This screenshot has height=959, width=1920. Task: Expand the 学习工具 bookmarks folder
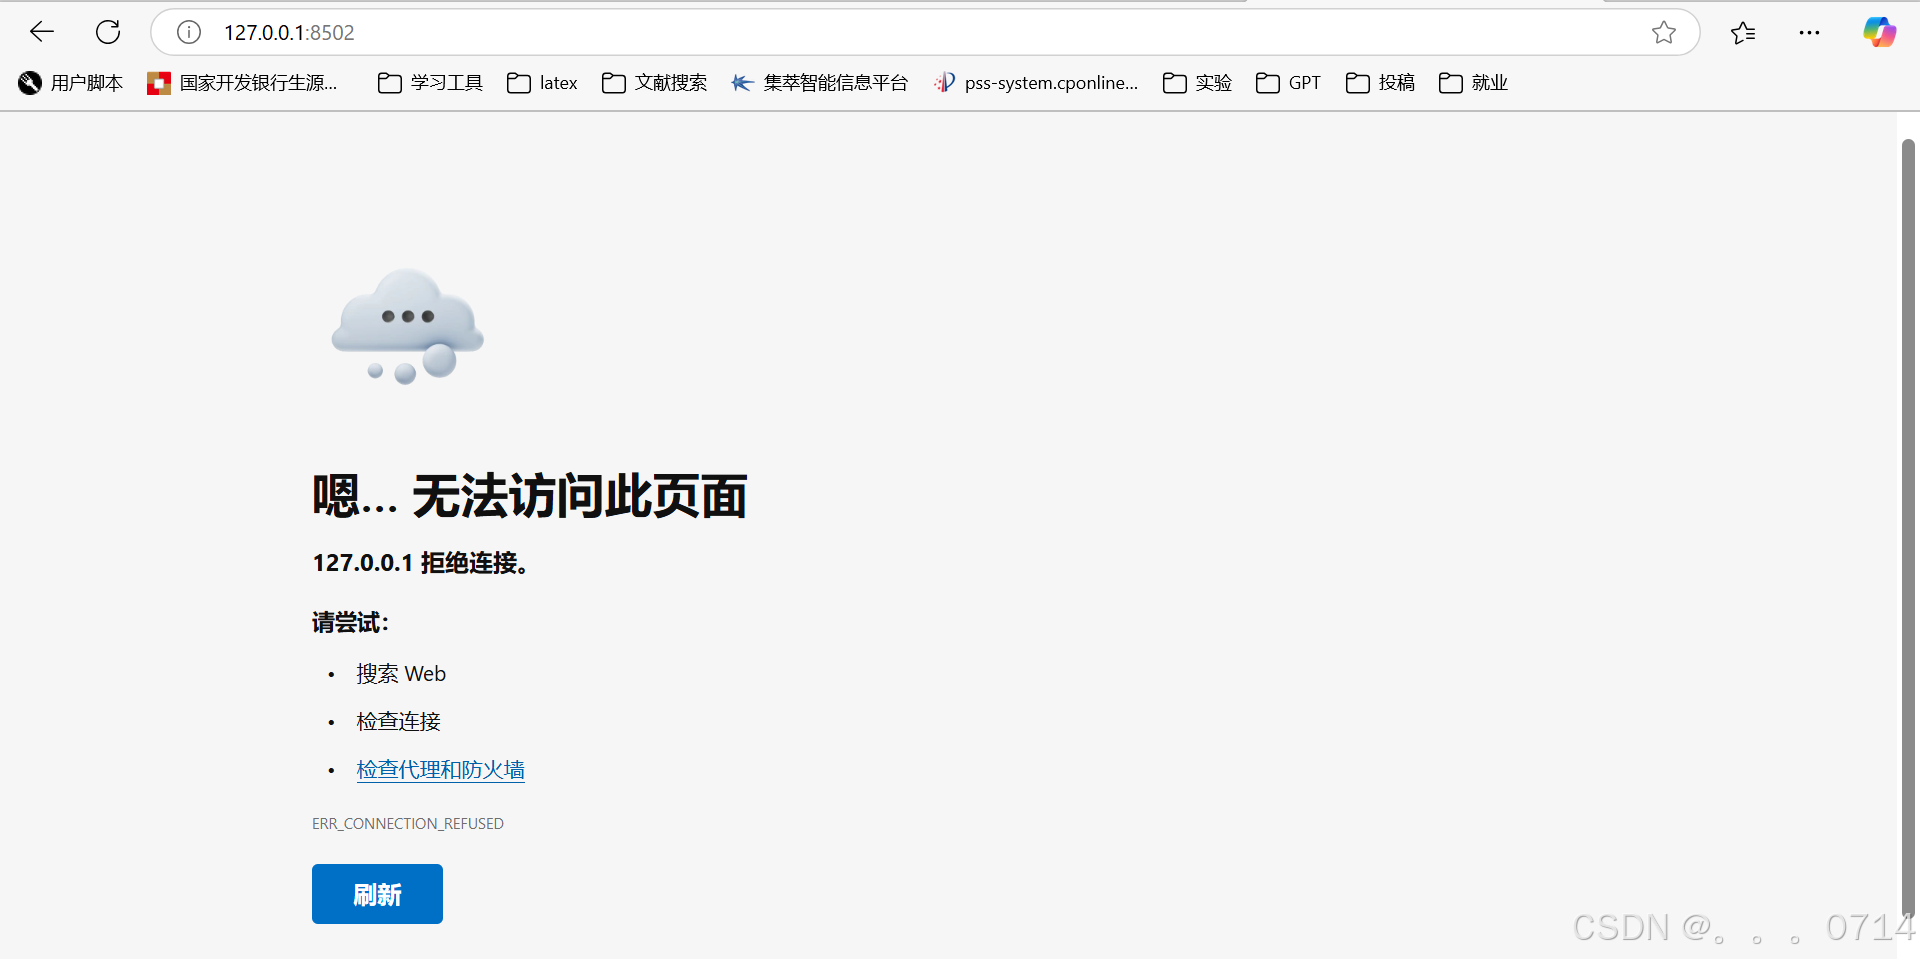[x=428, y=83]
